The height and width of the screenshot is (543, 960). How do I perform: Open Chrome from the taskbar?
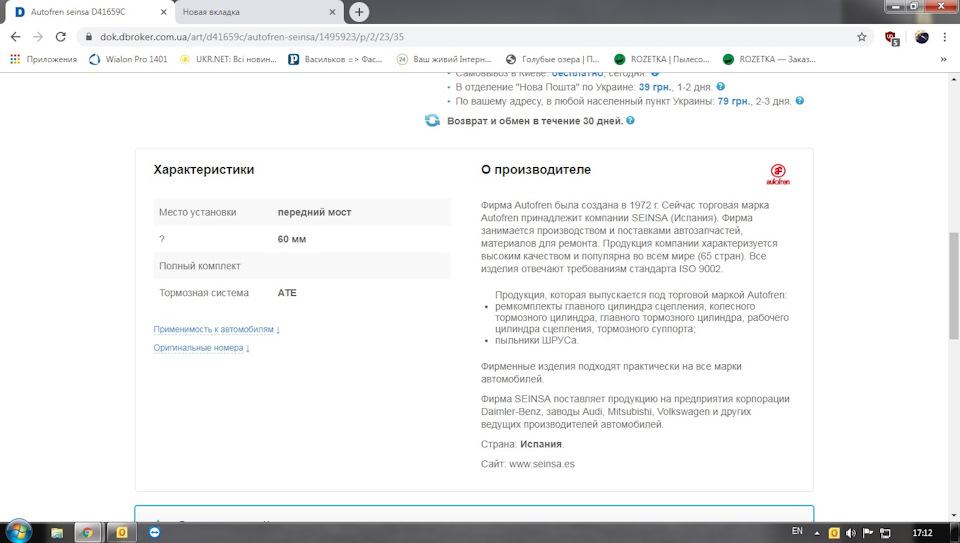click(x=88, y=533)
